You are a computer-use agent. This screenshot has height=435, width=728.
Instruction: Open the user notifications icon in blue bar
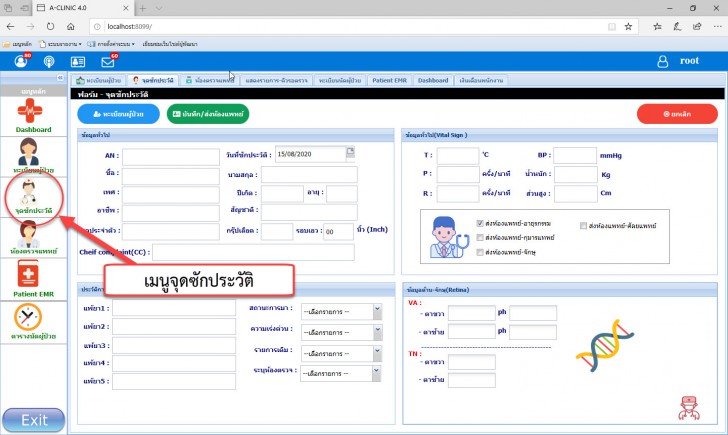pos(21,61)
